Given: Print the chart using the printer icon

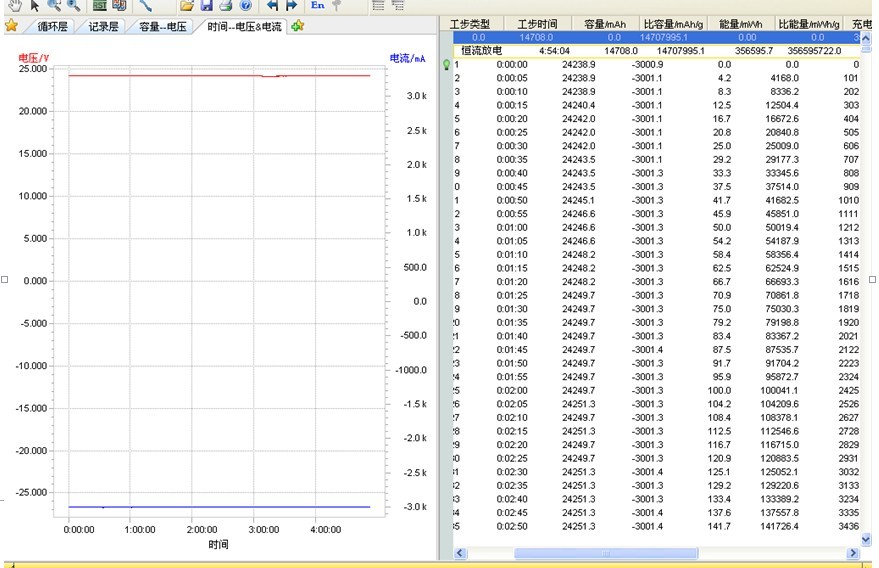Looking at the screenshot, I should [x=226, y=5].
